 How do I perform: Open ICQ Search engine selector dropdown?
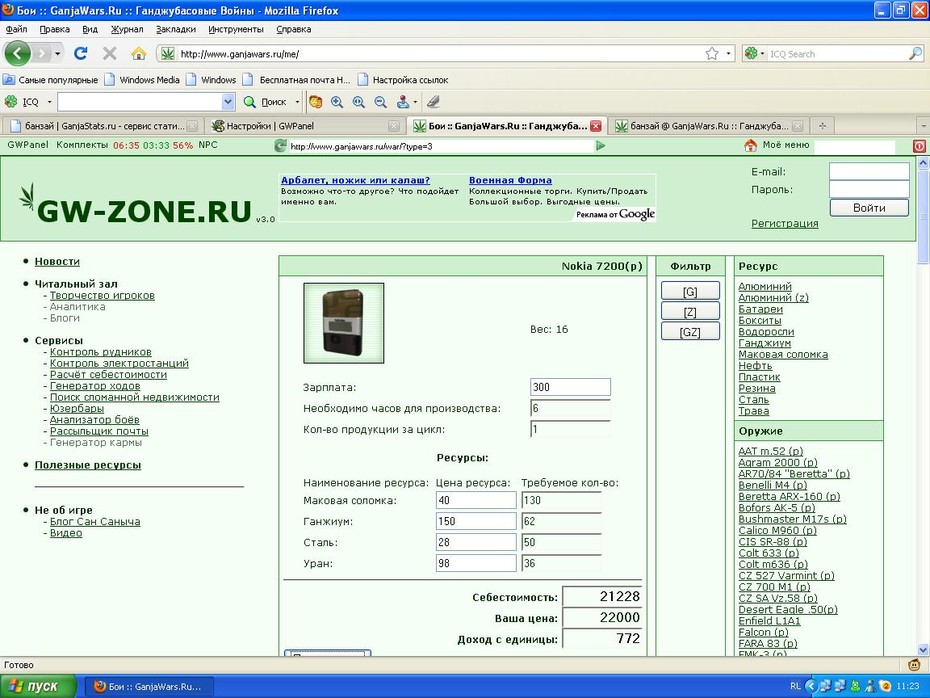point(754,53)
